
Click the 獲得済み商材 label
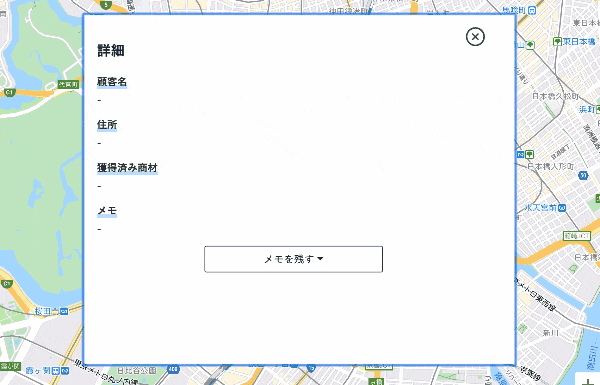tap(127, 168)
